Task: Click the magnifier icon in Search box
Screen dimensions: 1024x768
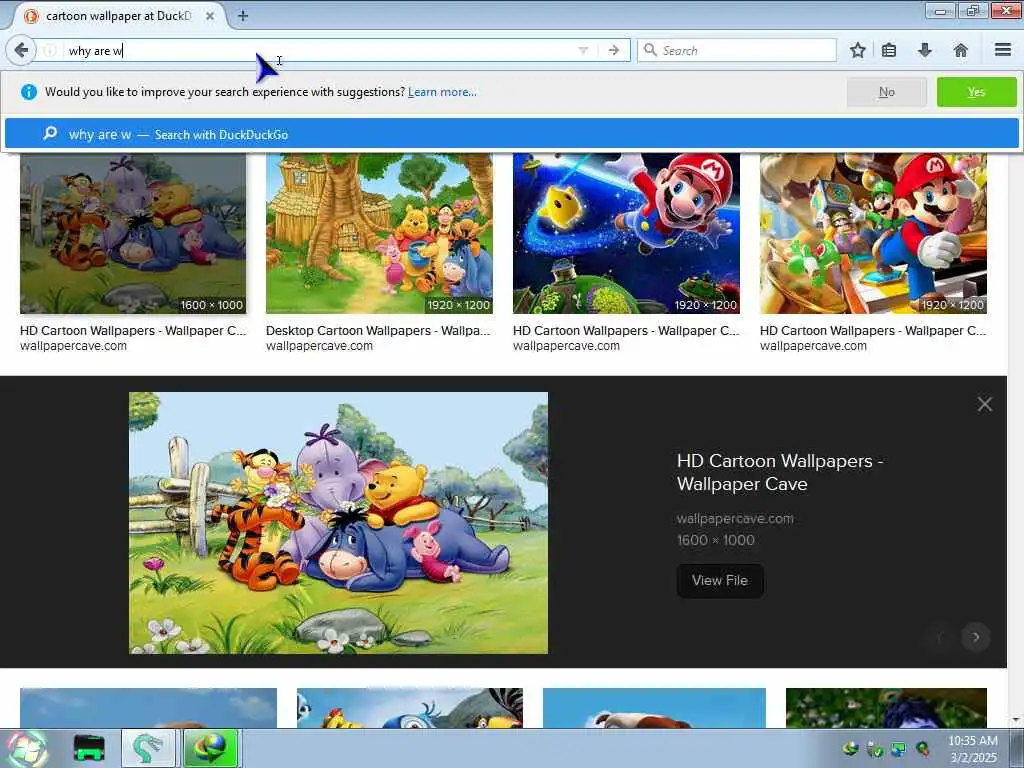Action: click(x=650, y=50)
